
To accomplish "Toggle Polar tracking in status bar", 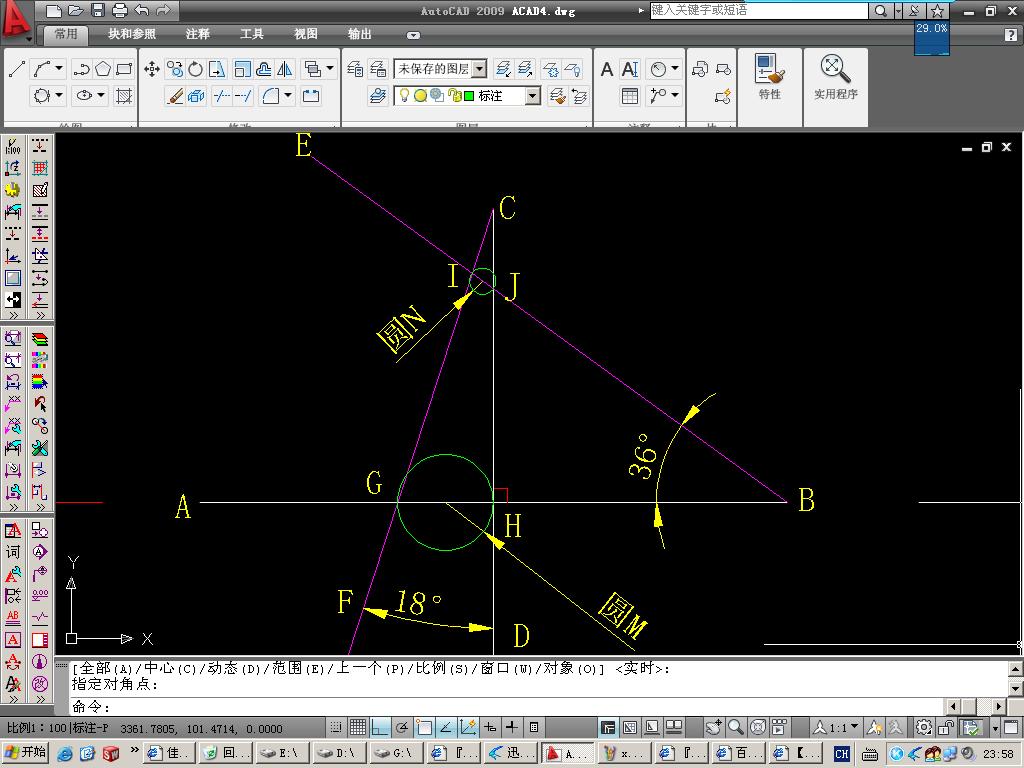I will pyautogui.click(x=402, y=727).
